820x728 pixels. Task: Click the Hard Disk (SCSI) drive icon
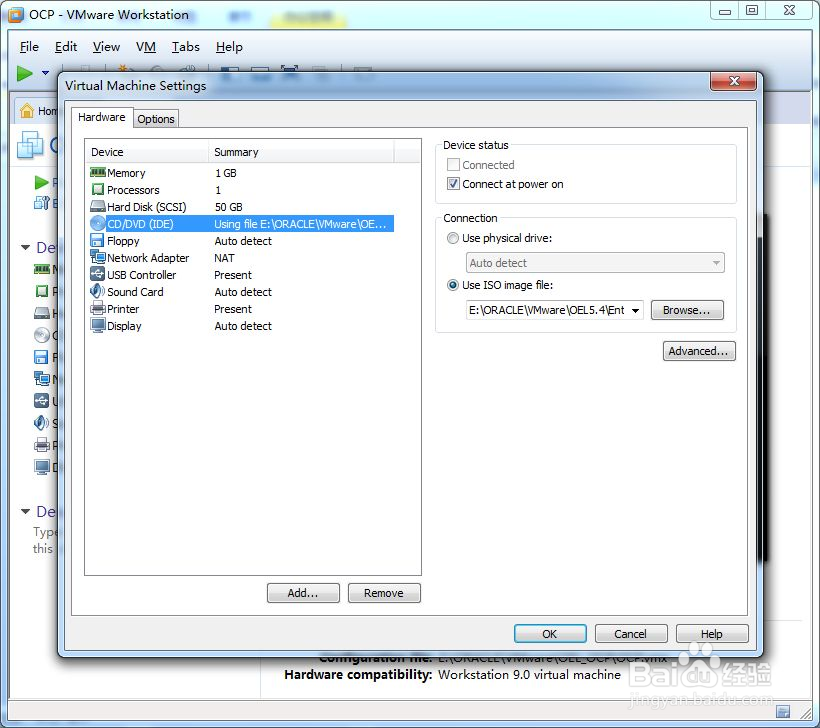[98, 206]
